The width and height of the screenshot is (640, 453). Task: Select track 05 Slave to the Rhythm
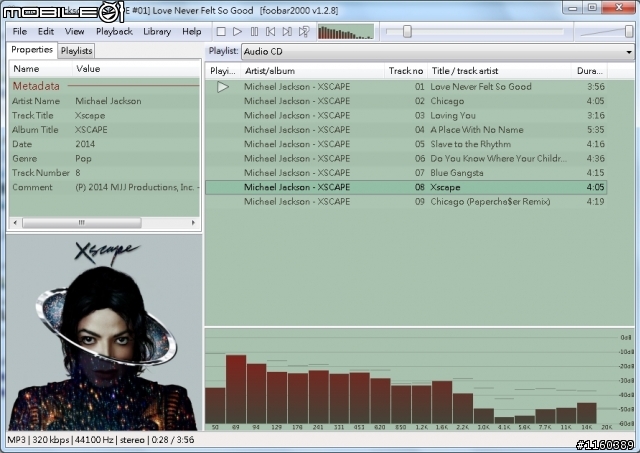[x=406, y=144]
